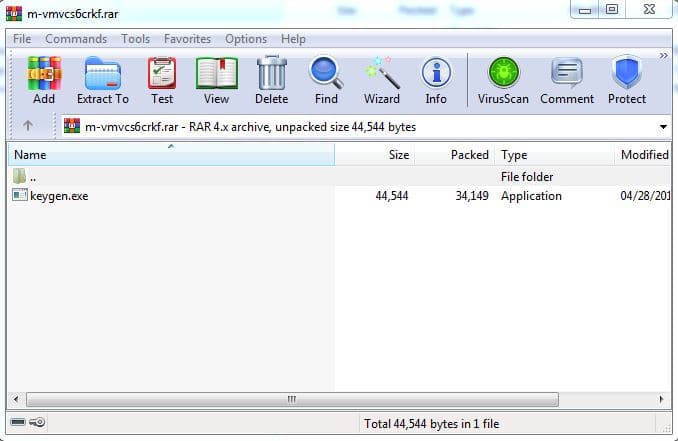Open the View file icon

tap(216, 80)
